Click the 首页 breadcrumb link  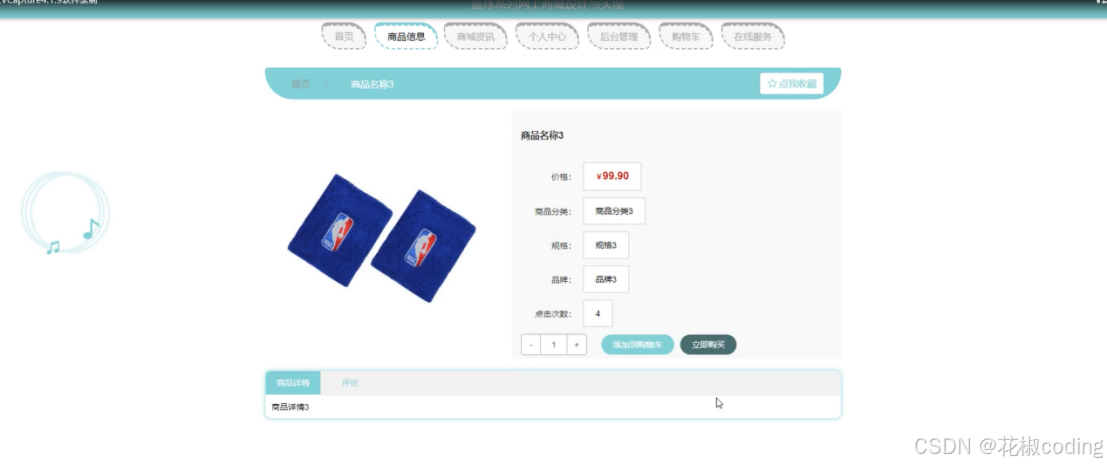coord(301,84)
